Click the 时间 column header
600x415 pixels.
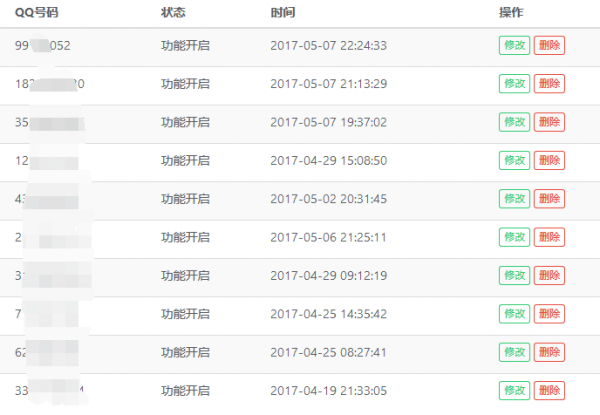[x=282, y=12]
